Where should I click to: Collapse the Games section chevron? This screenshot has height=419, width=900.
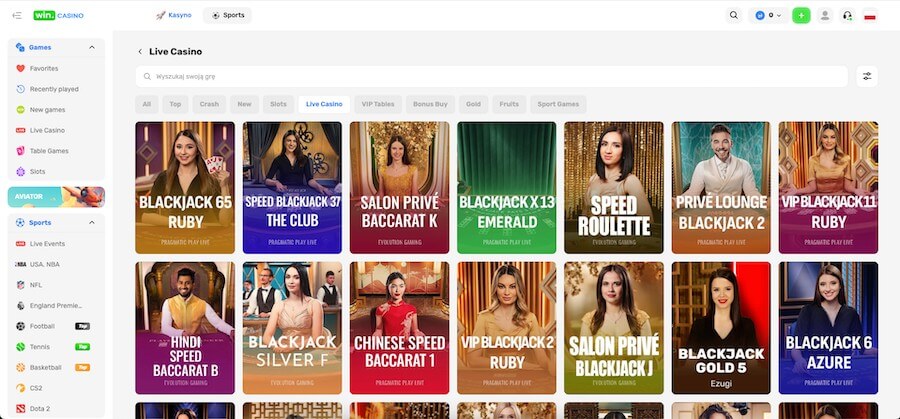[x=92, y=47]
